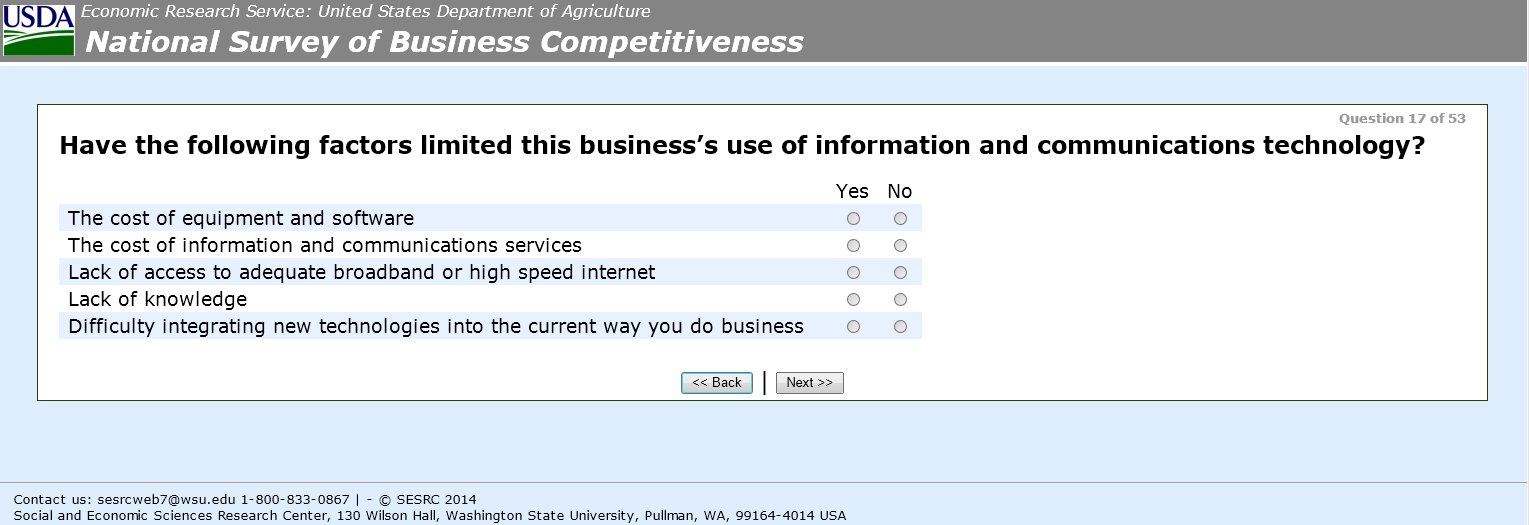
Task: Mark No for lack of adequate broadband access
Action: pyautogui.click(x=901, y=273)
